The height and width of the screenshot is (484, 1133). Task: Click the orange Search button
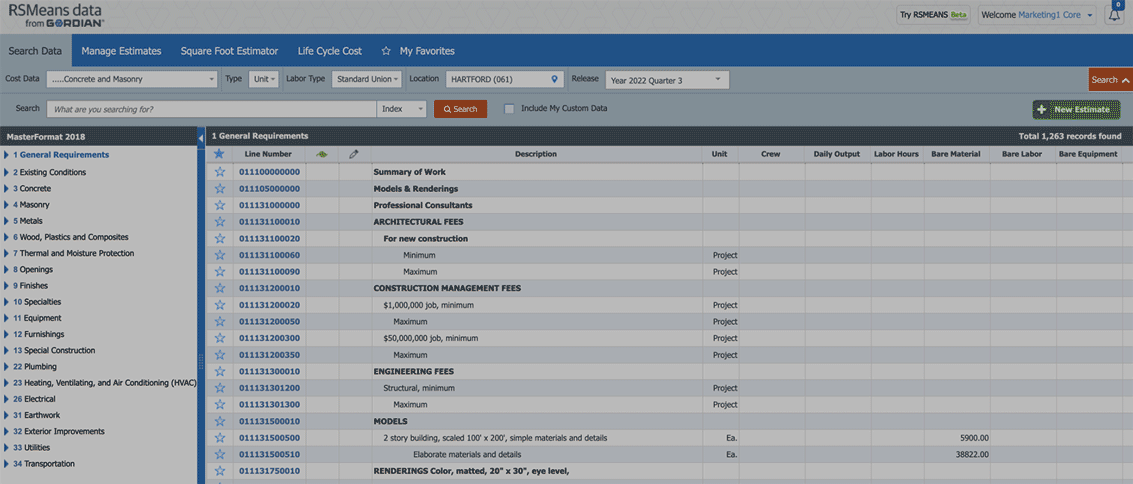pos(460,109)
